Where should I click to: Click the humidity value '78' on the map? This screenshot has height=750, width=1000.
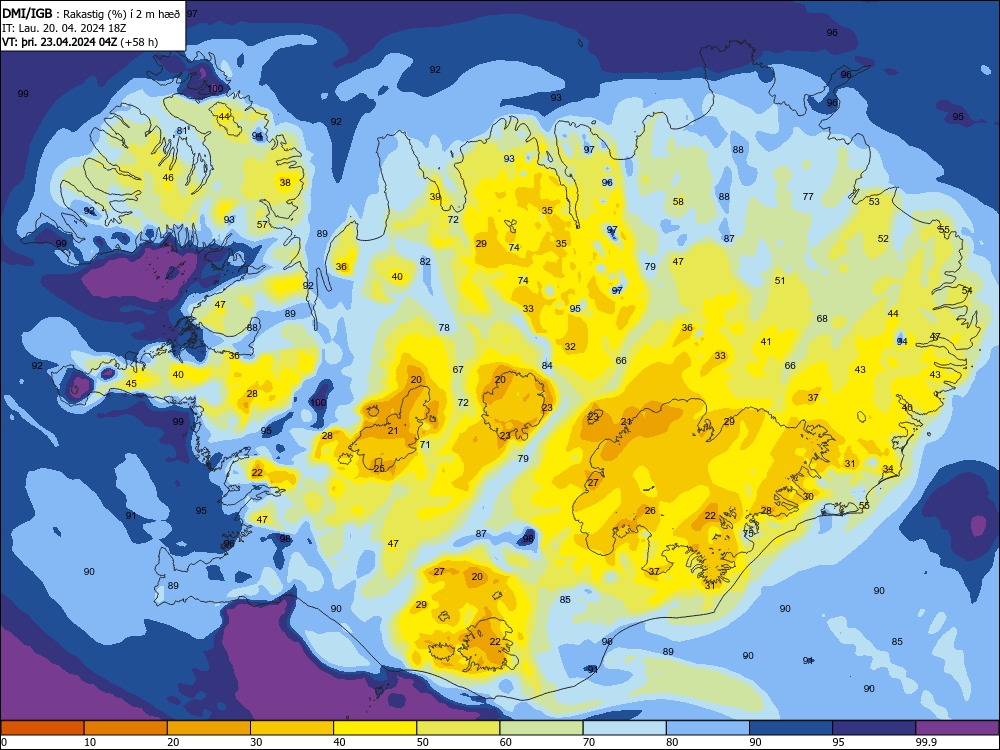click(444, 328)
